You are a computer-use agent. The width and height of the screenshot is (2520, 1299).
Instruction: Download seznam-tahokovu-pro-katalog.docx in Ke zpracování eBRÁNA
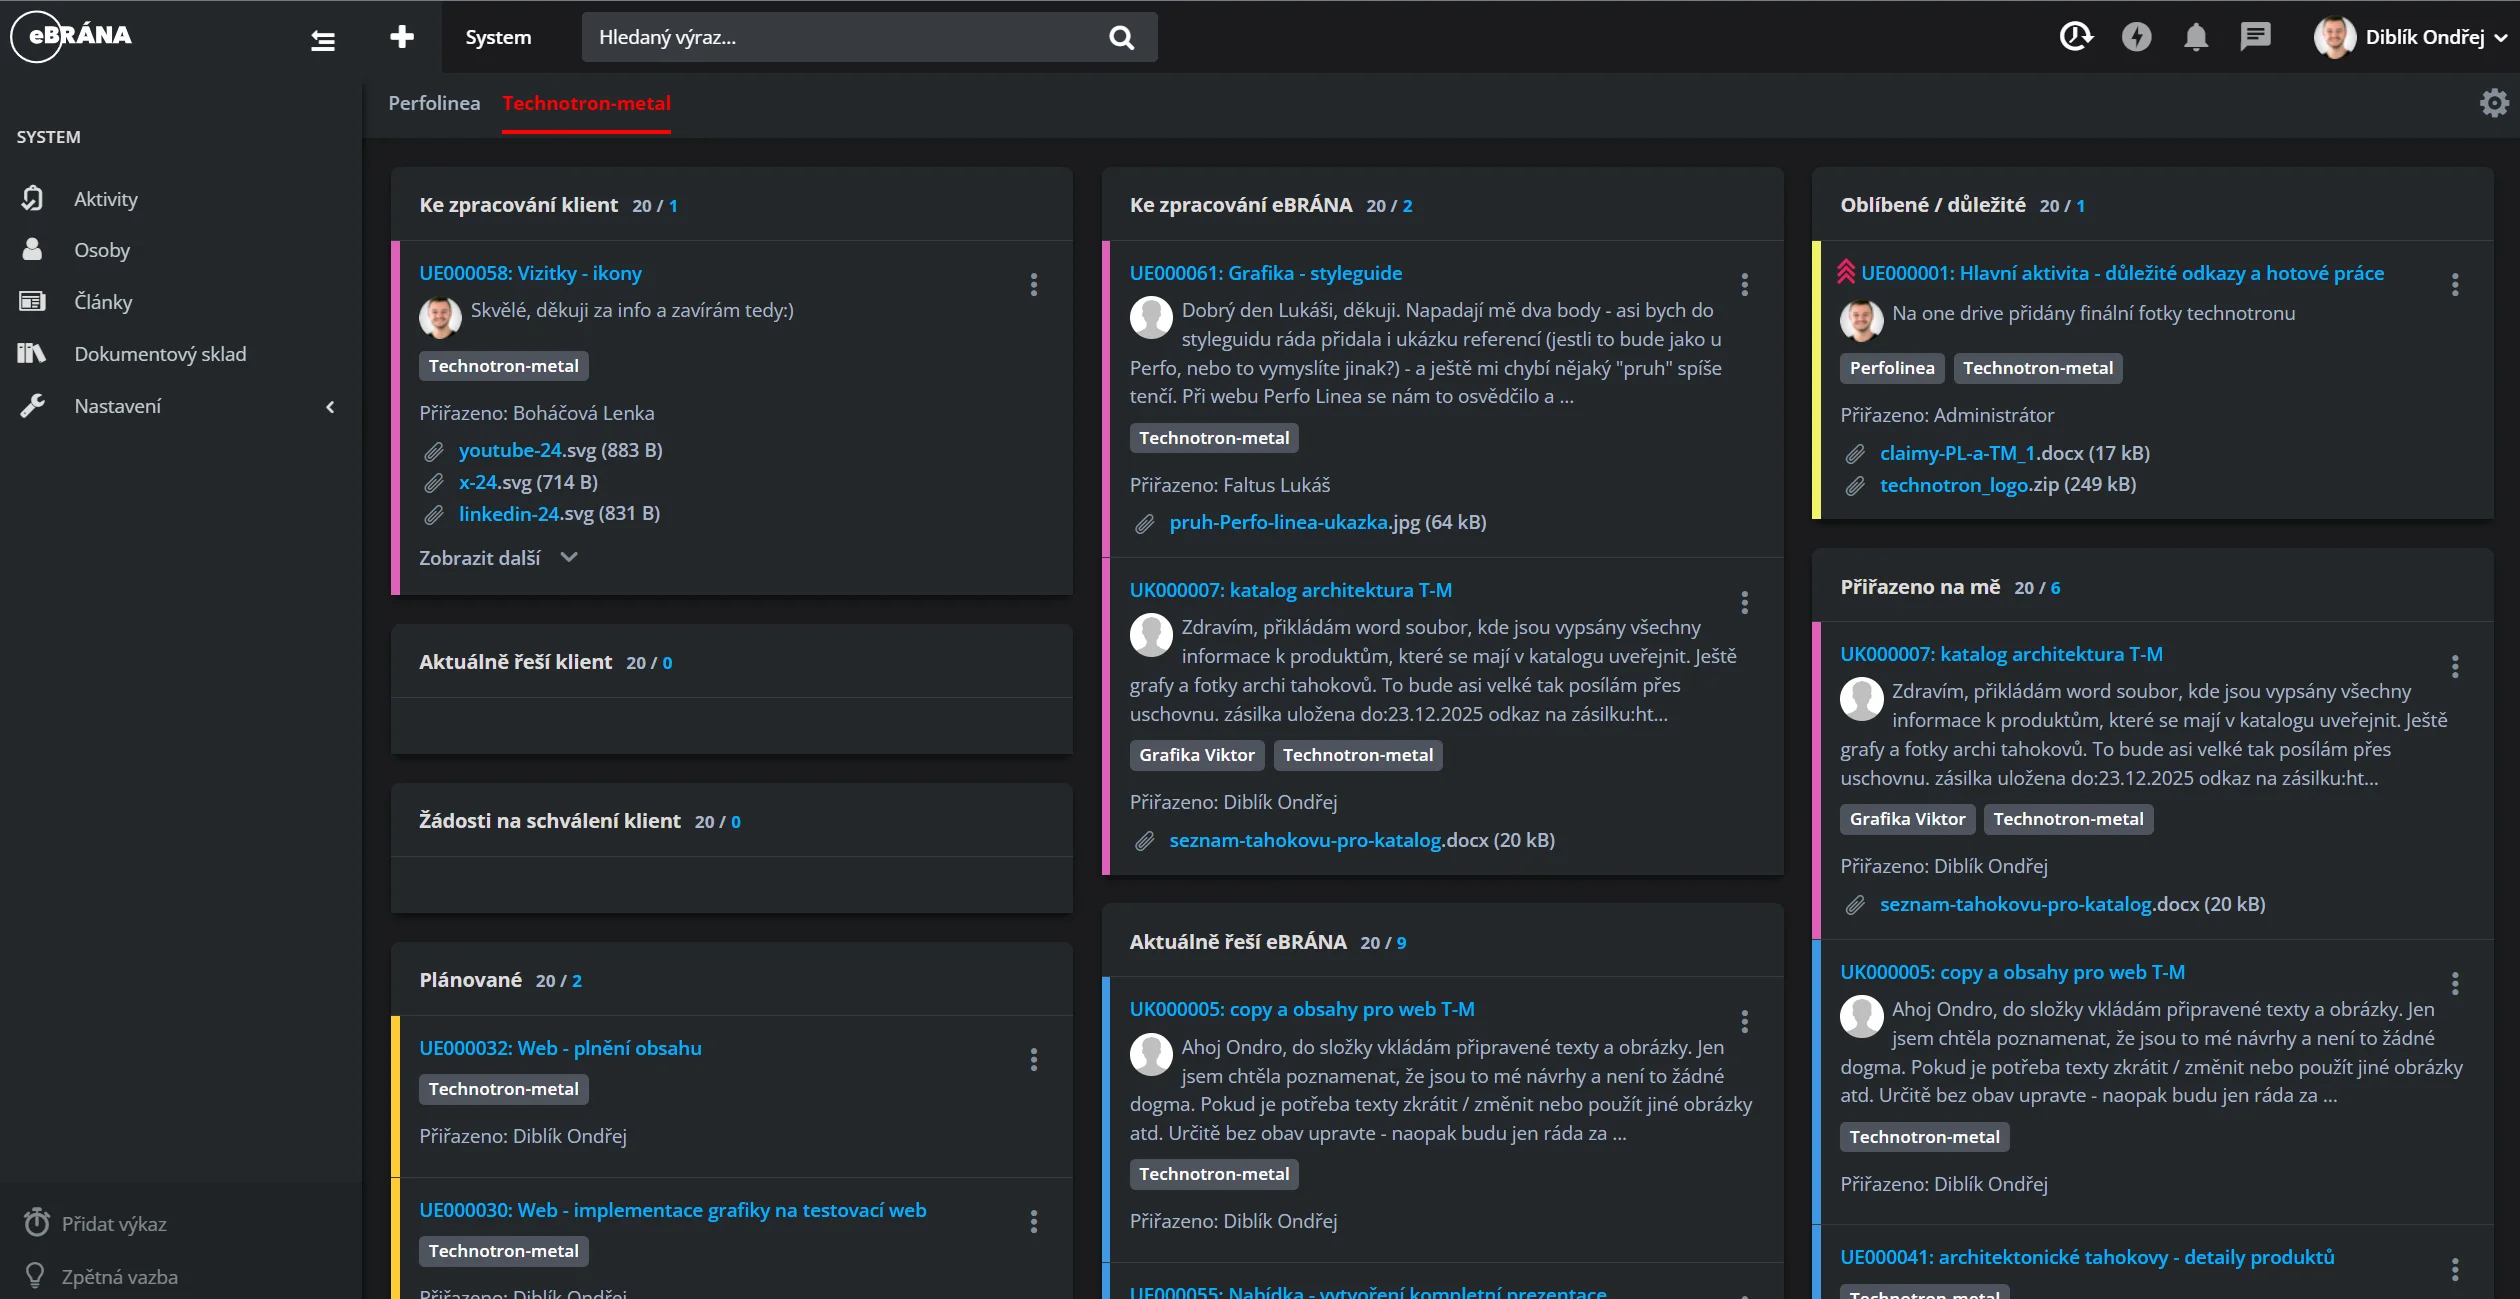click(1362, 840)
